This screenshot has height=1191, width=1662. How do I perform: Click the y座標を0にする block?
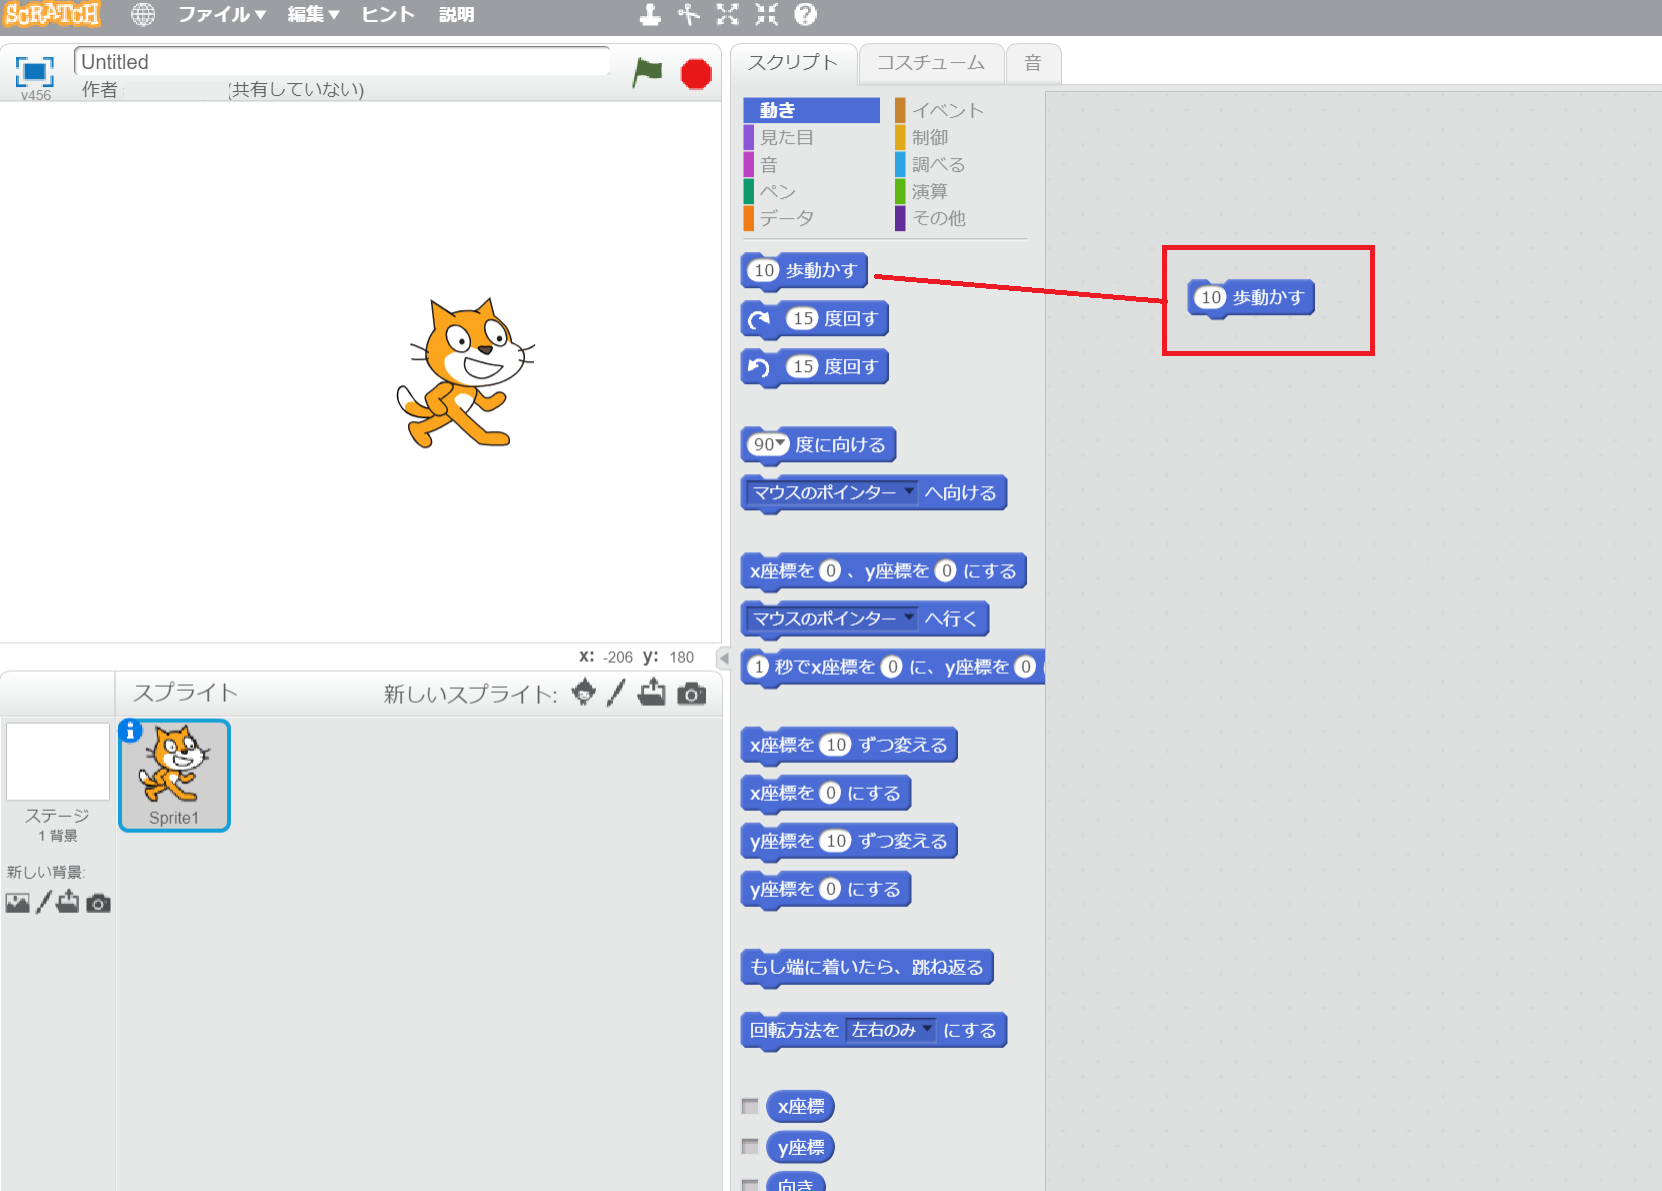(x=826, y=889)
